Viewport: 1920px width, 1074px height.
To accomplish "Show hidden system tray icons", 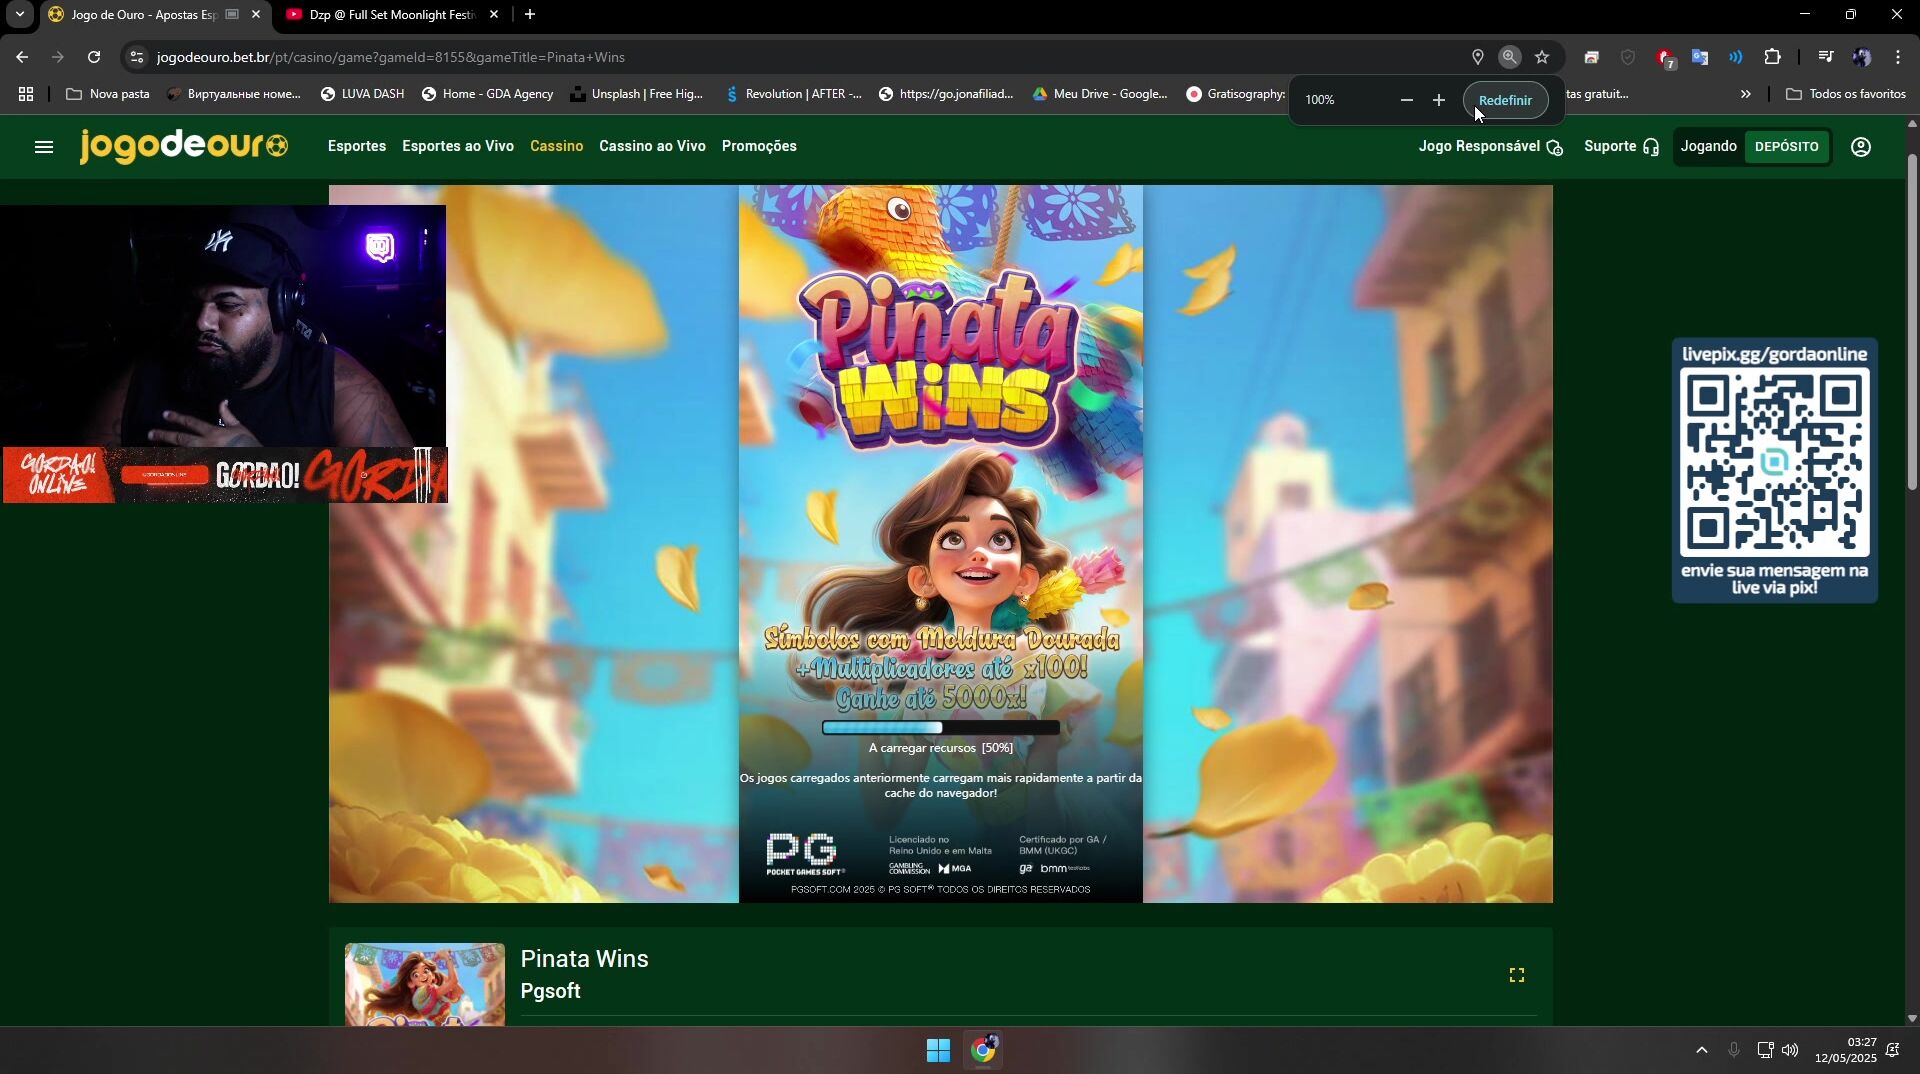I will click(1701, 1050).
